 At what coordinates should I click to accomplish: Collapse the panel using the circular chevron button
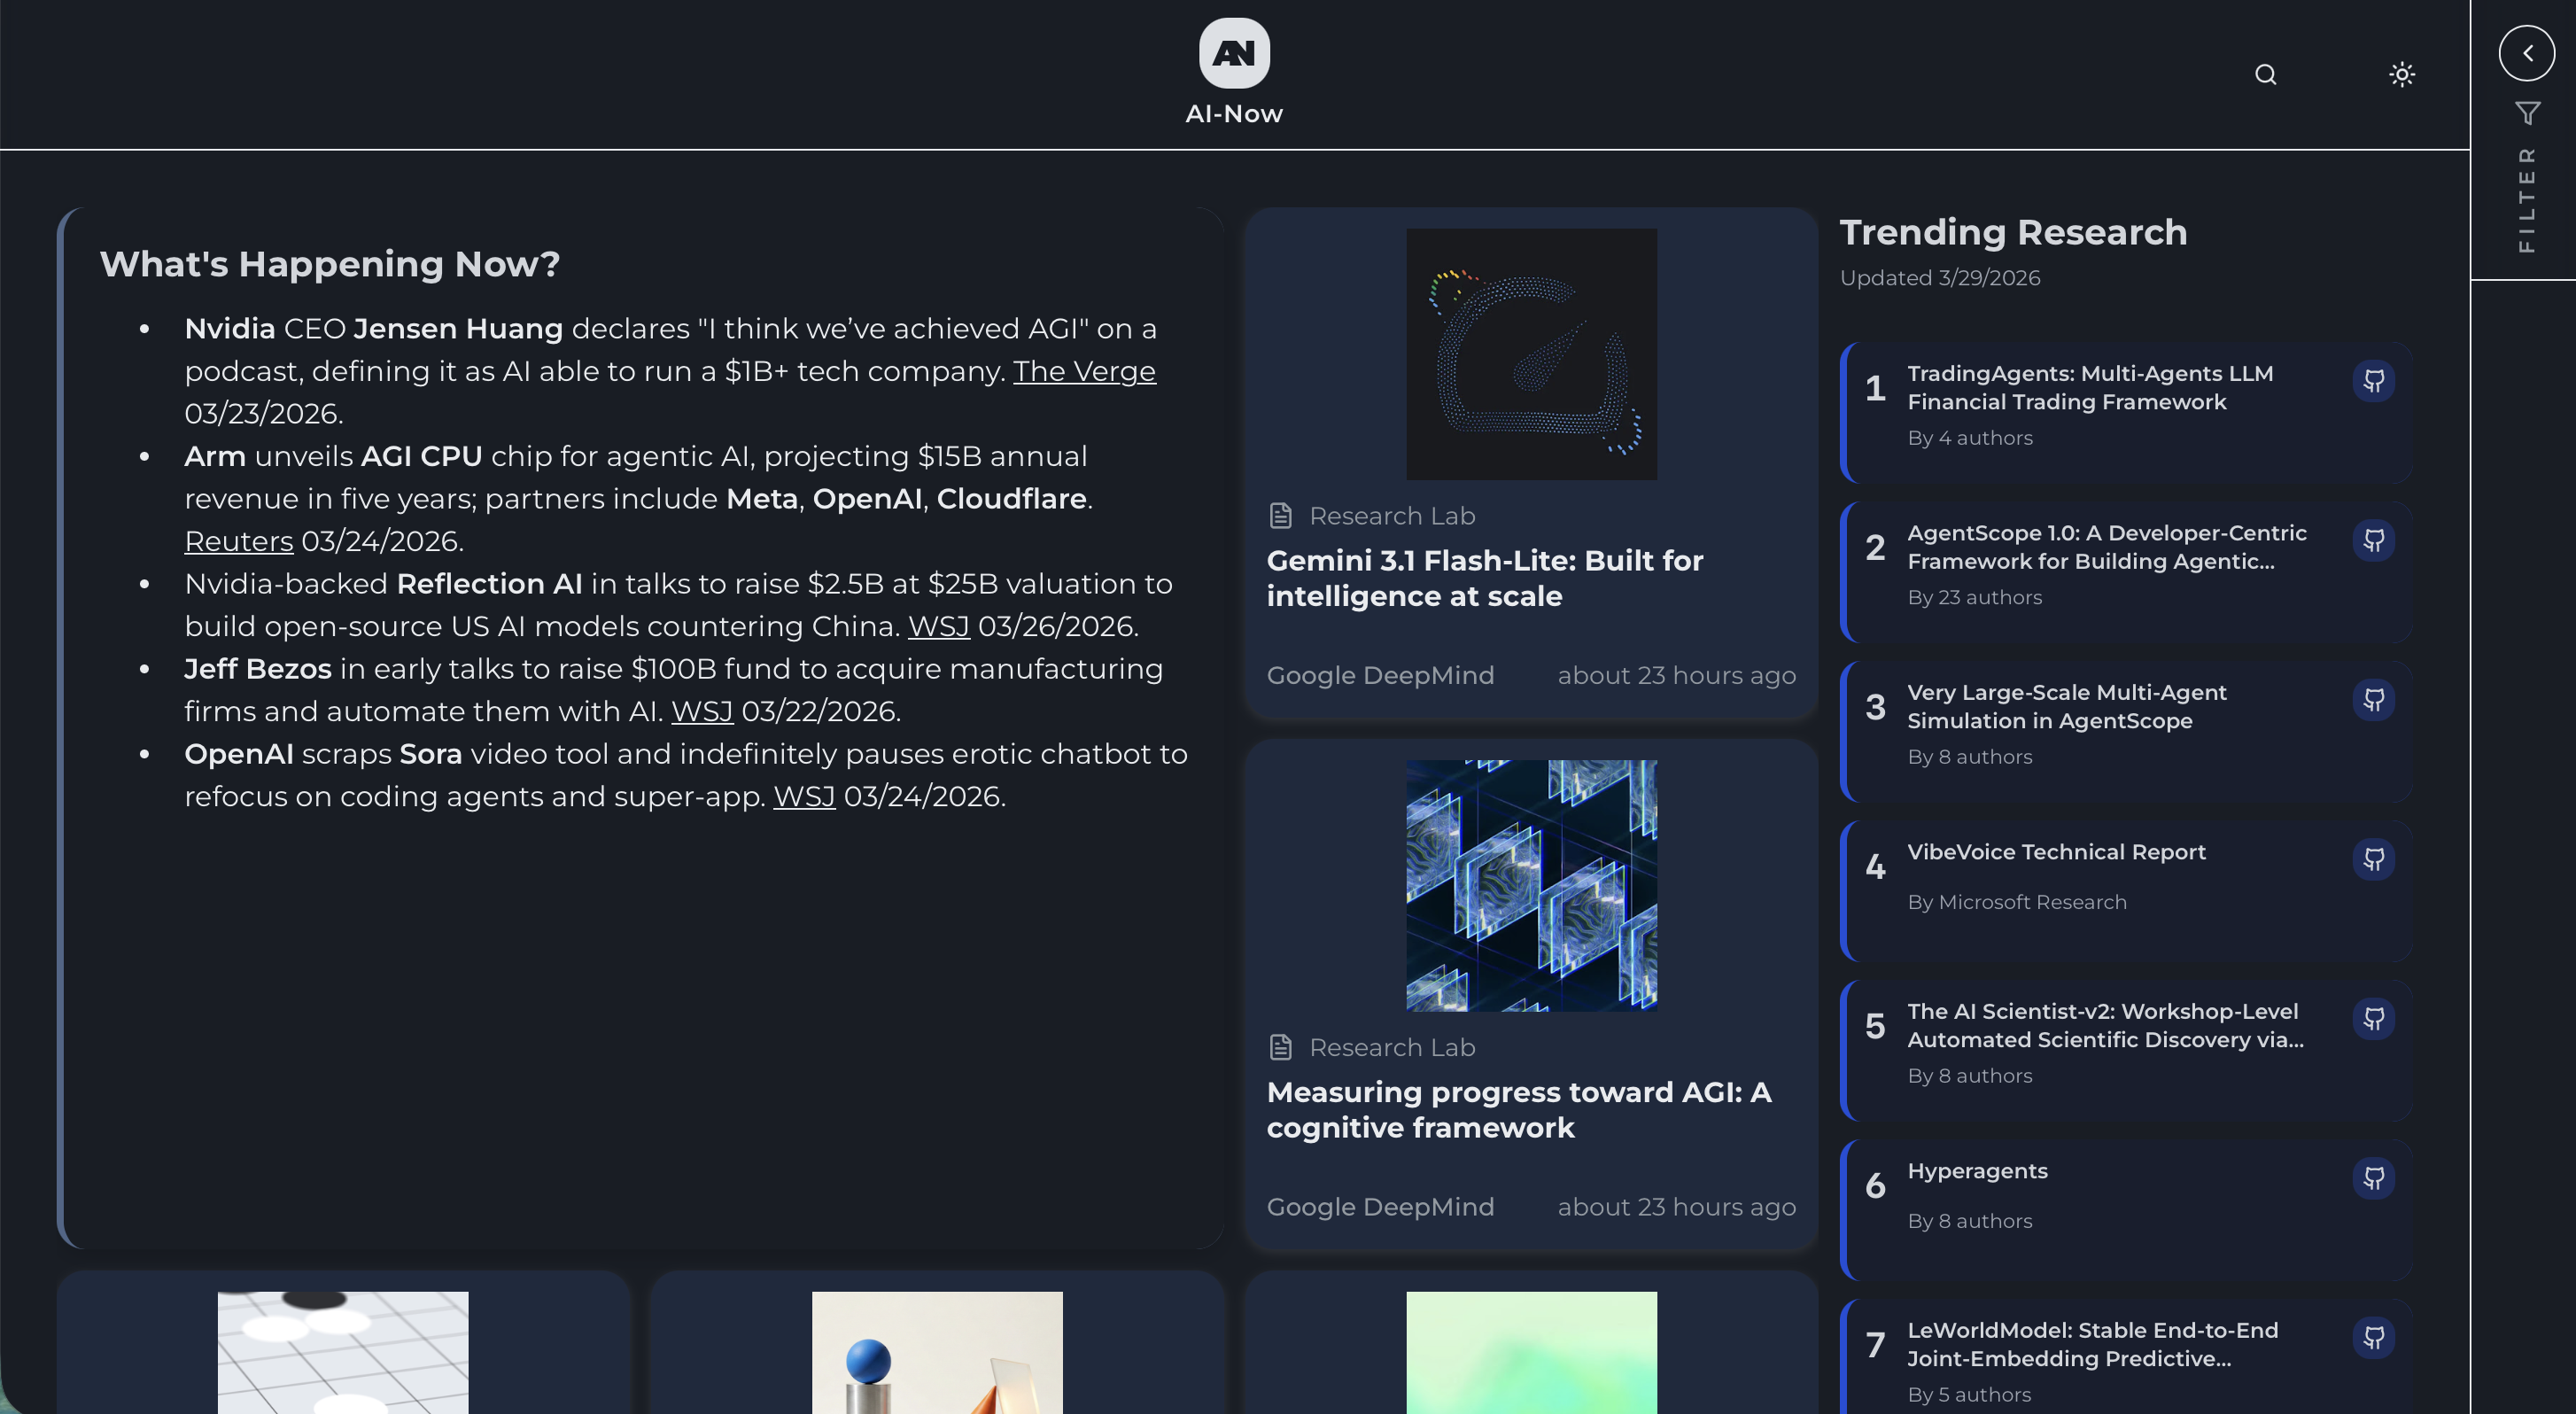pyautogui.click(x=2527, y=53)
